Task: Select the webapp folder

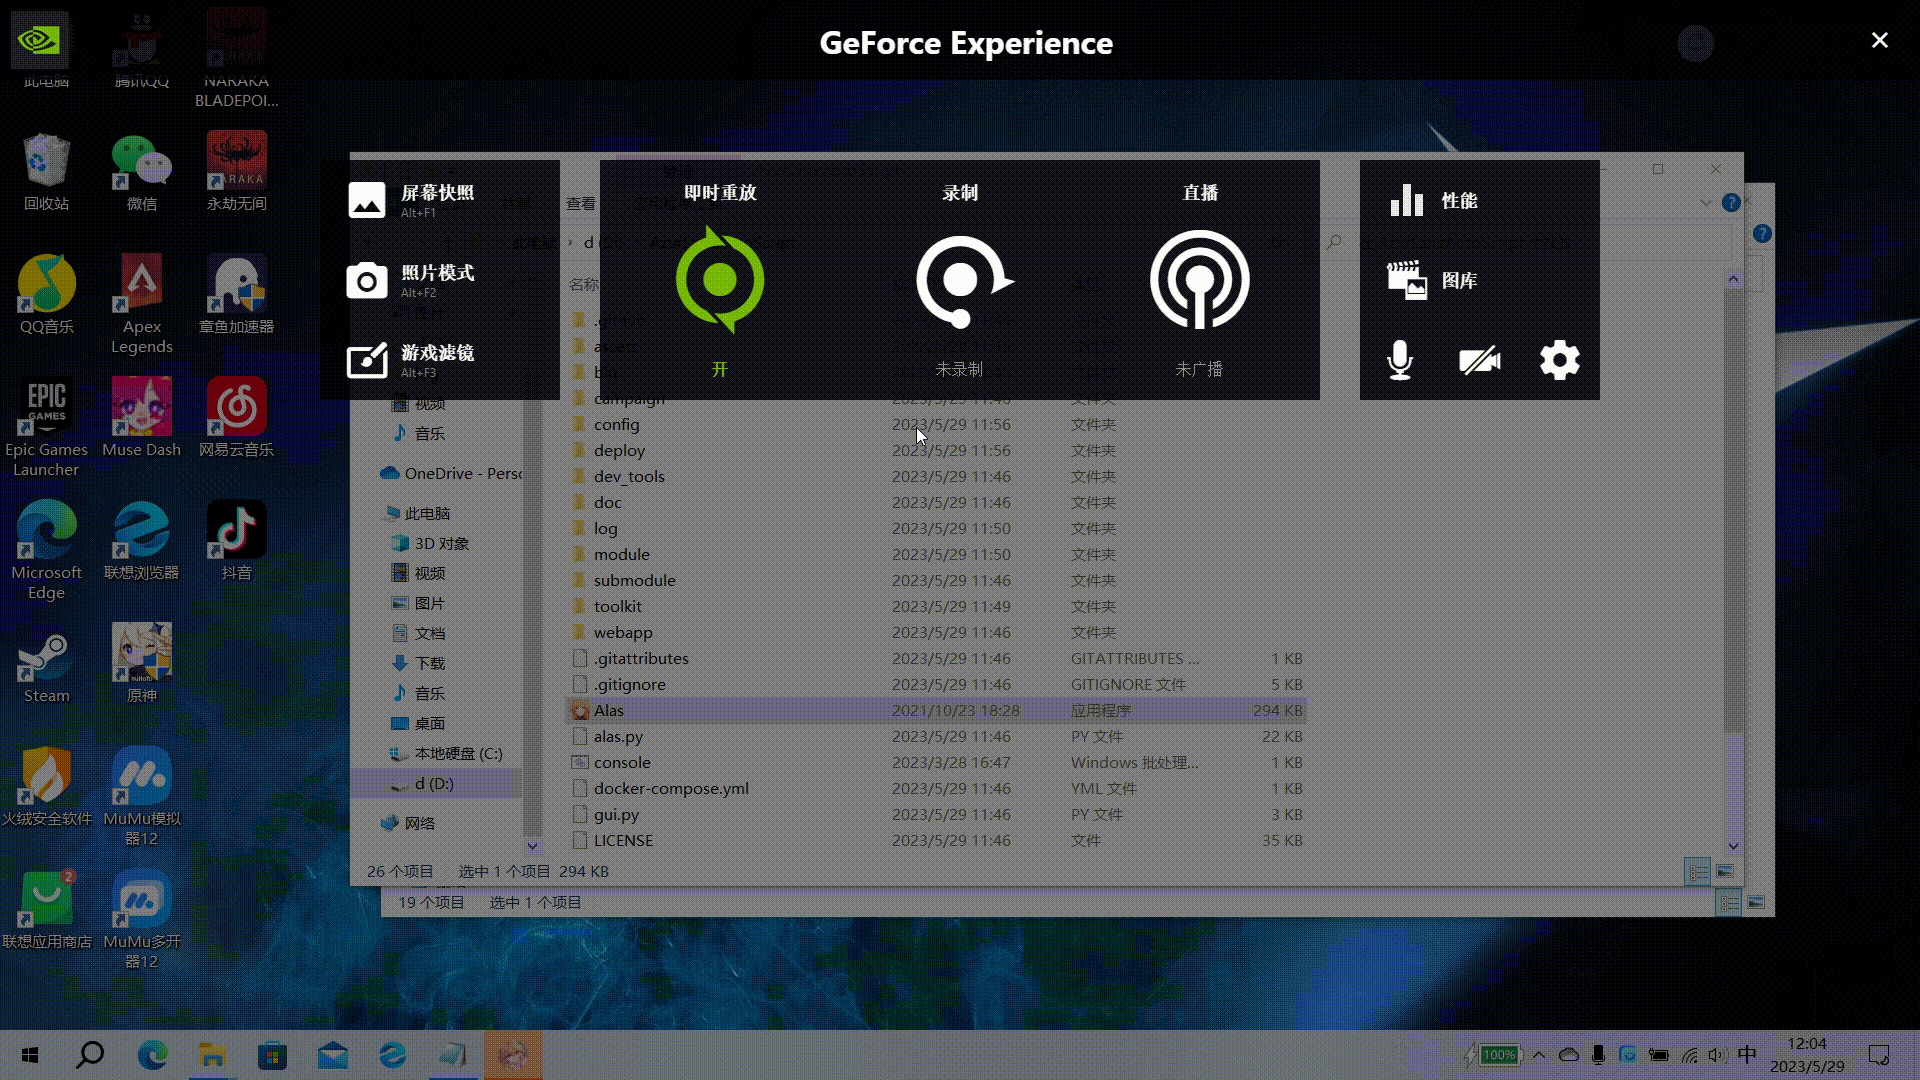Action: [936, 632]
